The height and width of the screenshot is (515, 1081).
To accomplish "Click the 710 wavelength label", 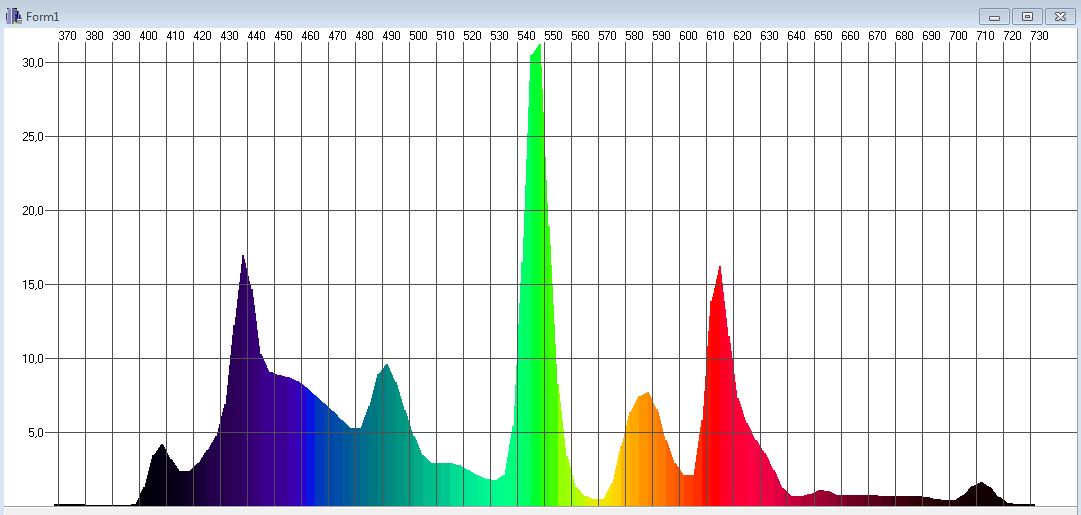I will (985, 36).
